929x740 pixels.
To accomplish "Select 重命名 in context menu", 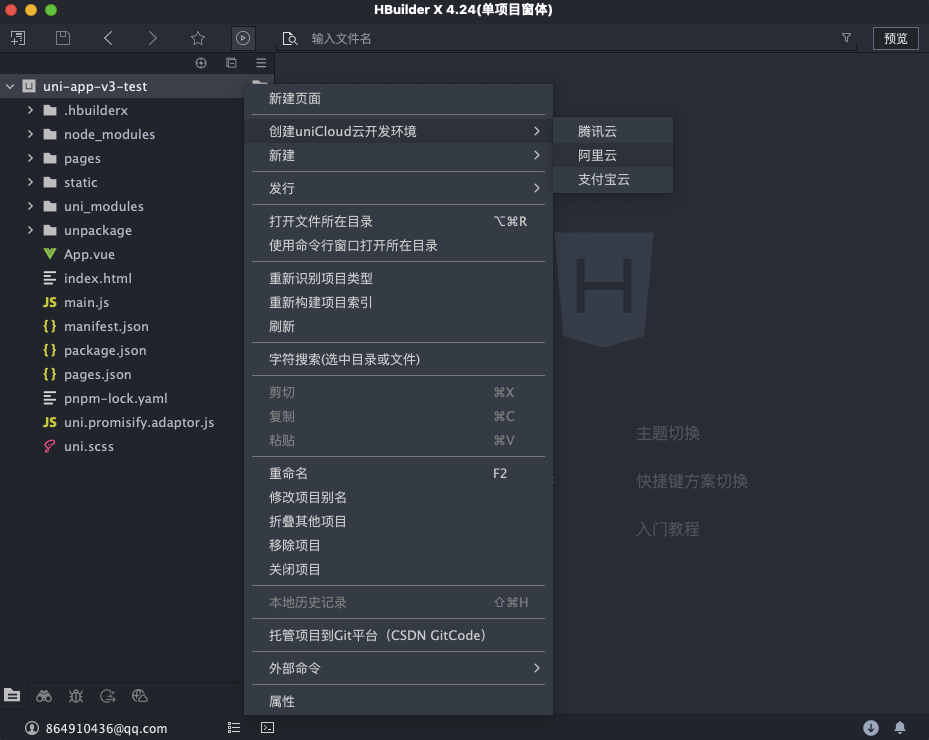I will (398, 473).
